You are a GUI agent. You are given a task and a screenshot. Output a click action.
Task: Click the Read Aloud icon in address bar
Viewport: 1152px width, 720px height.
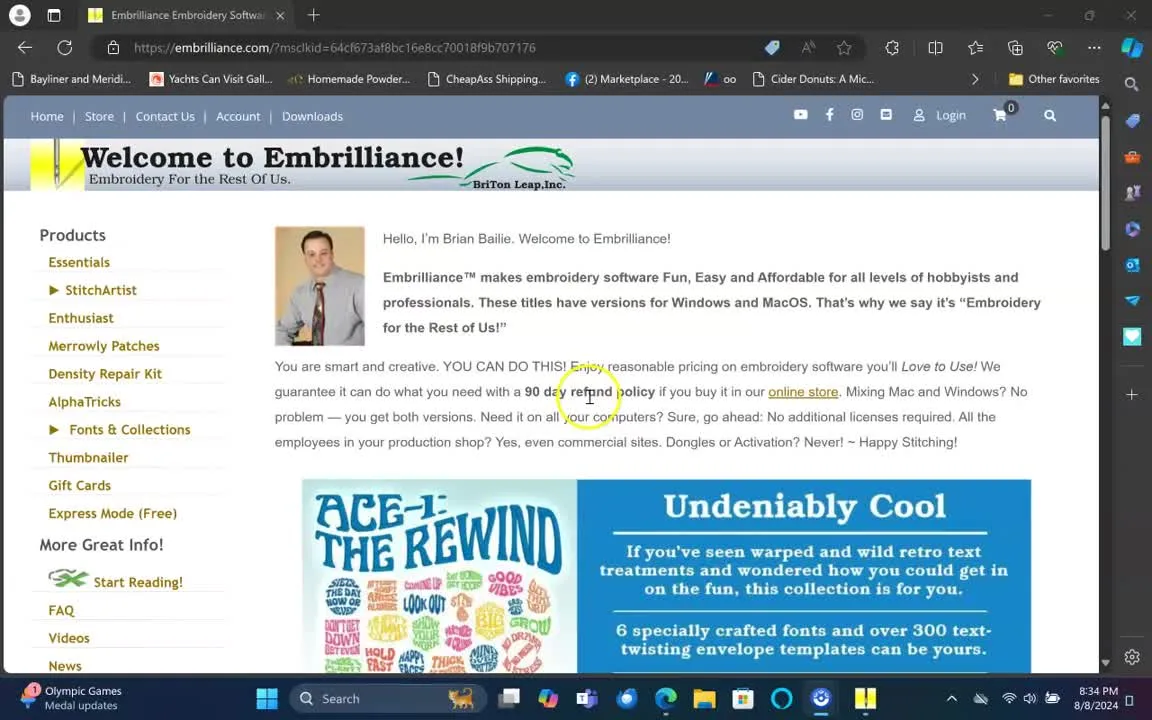pos(808,48)
